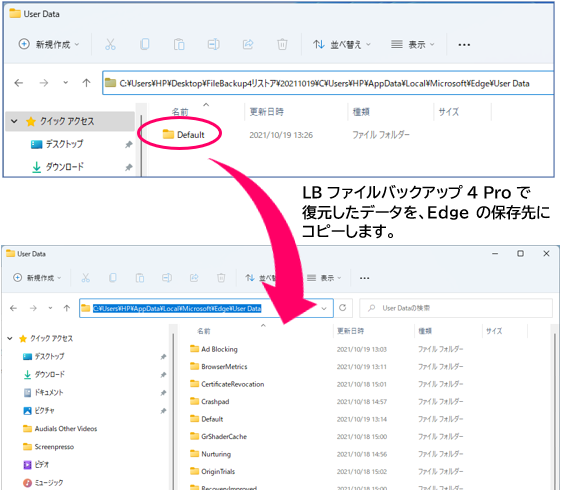The width and height of the screenshot is (562, 493).
Task: Click highlighted address path in bottom window
Action: click(x=177, y=308)
